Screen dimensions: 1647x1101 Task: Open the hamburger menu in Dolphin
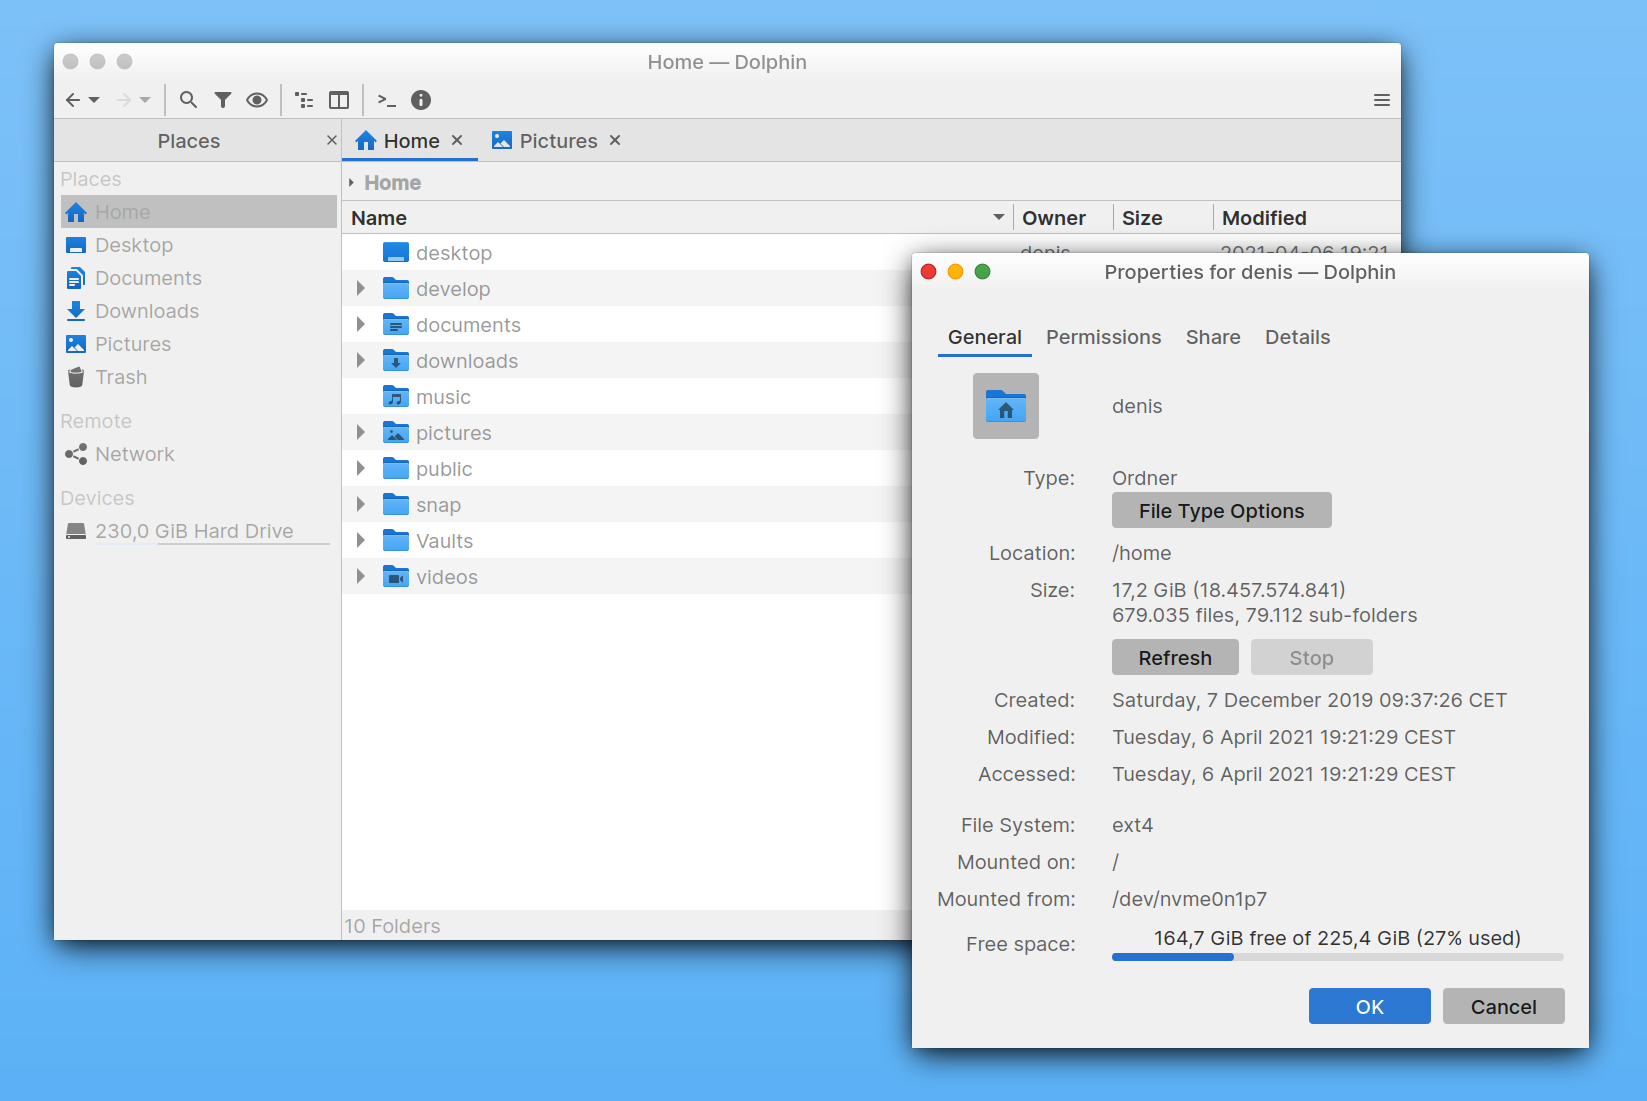(1382, 100)
